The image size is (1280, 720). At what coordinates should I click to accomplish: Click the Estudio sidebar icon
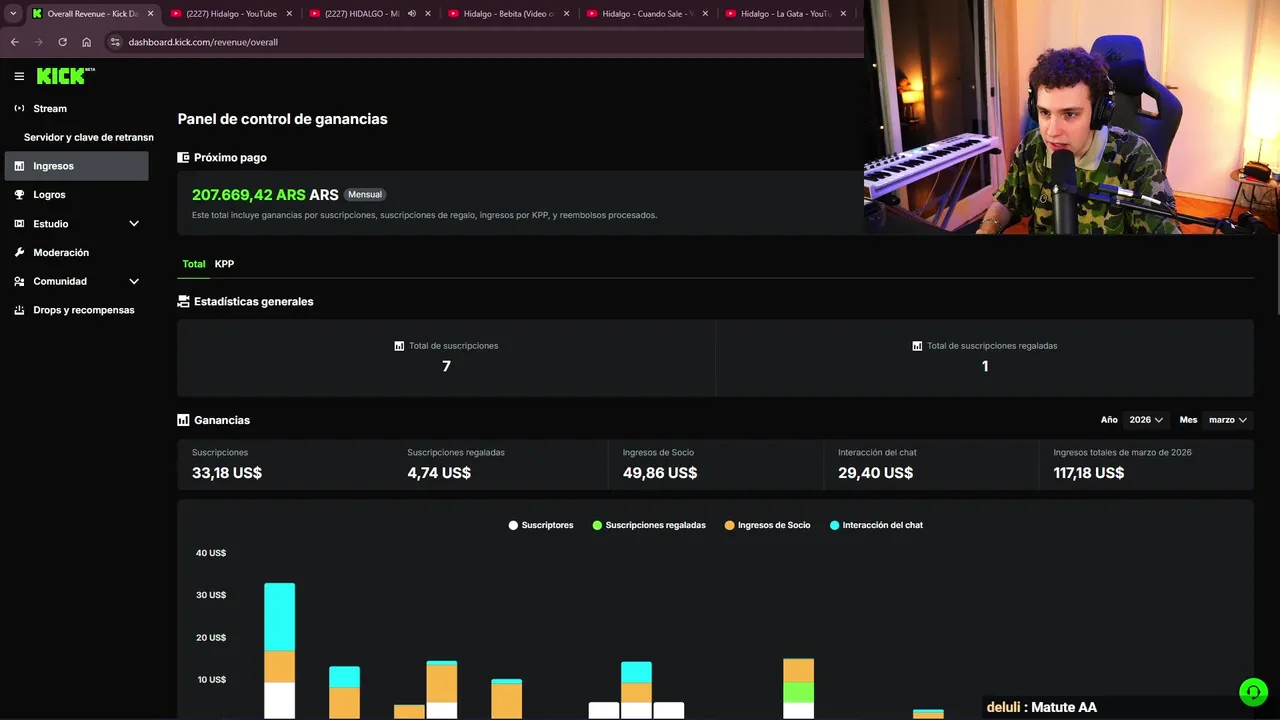click(x=19, y=224)
